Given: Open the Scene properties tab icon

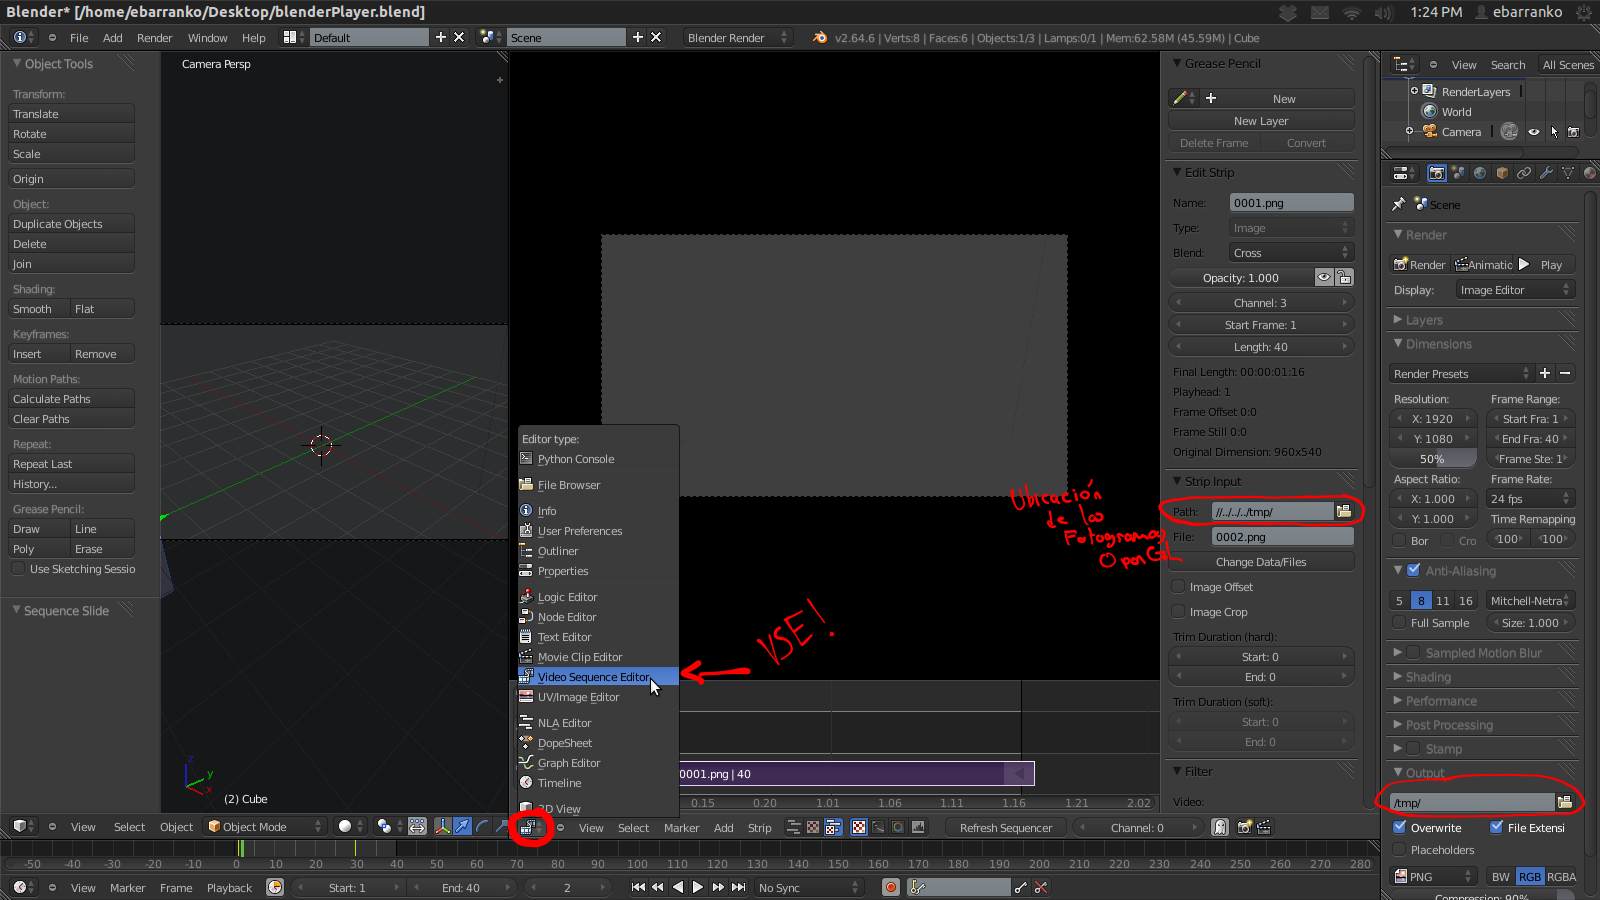Looking at the screenshot, I should point(1458,173).
